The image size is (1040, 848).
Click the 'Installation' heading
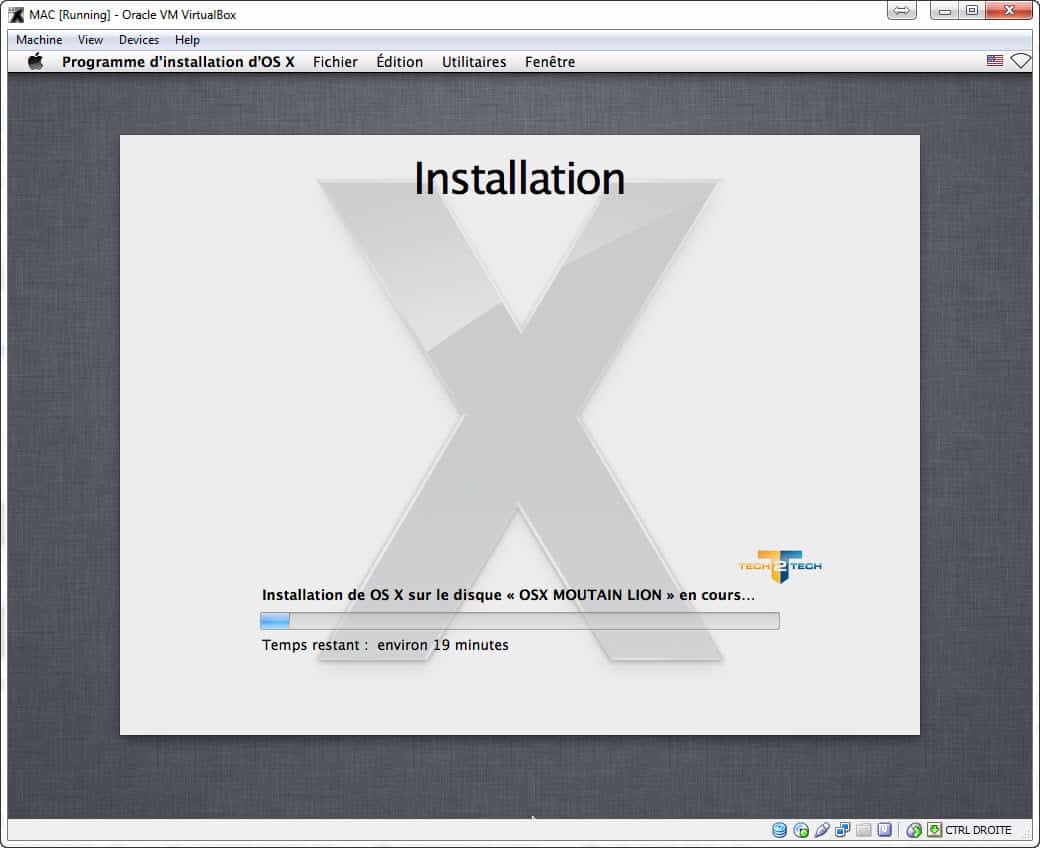[x=519, y=179]
